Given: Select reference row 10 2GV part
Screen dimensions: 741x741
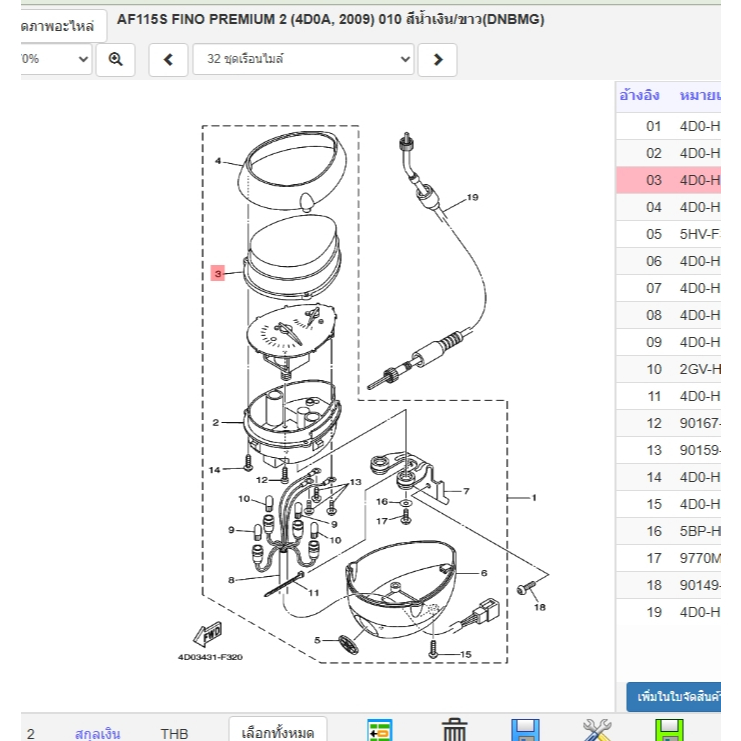Looking at the screenshot, I should [668, 369].
